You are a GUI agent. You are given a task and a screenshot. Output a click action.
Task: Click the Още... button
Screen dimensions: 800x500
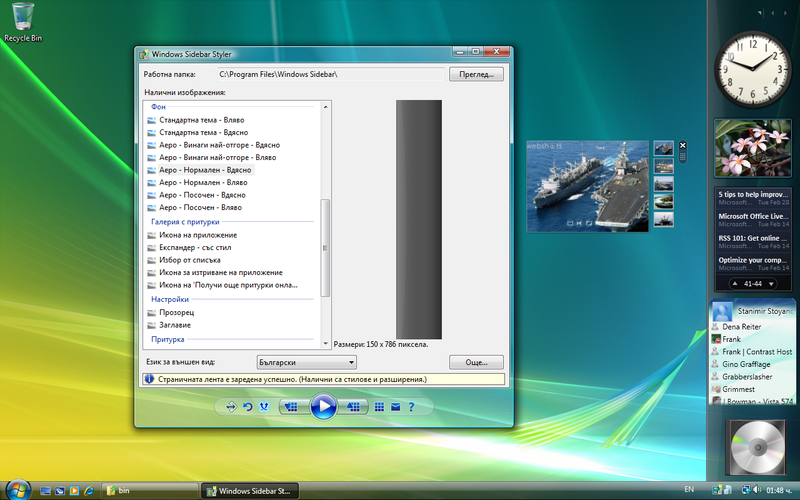[x=476, y=362]
